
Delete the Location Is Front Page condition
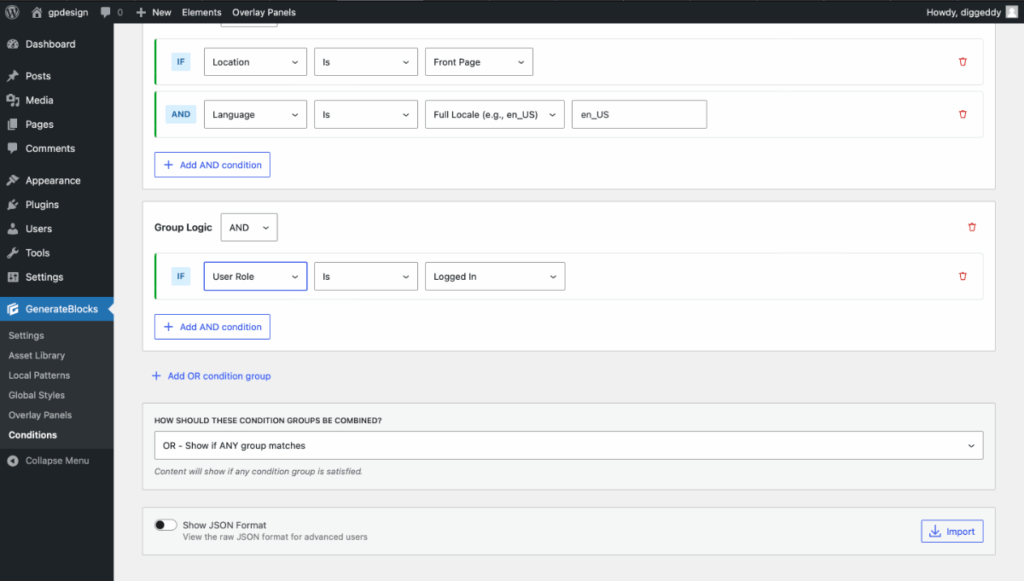coord(963,61)
